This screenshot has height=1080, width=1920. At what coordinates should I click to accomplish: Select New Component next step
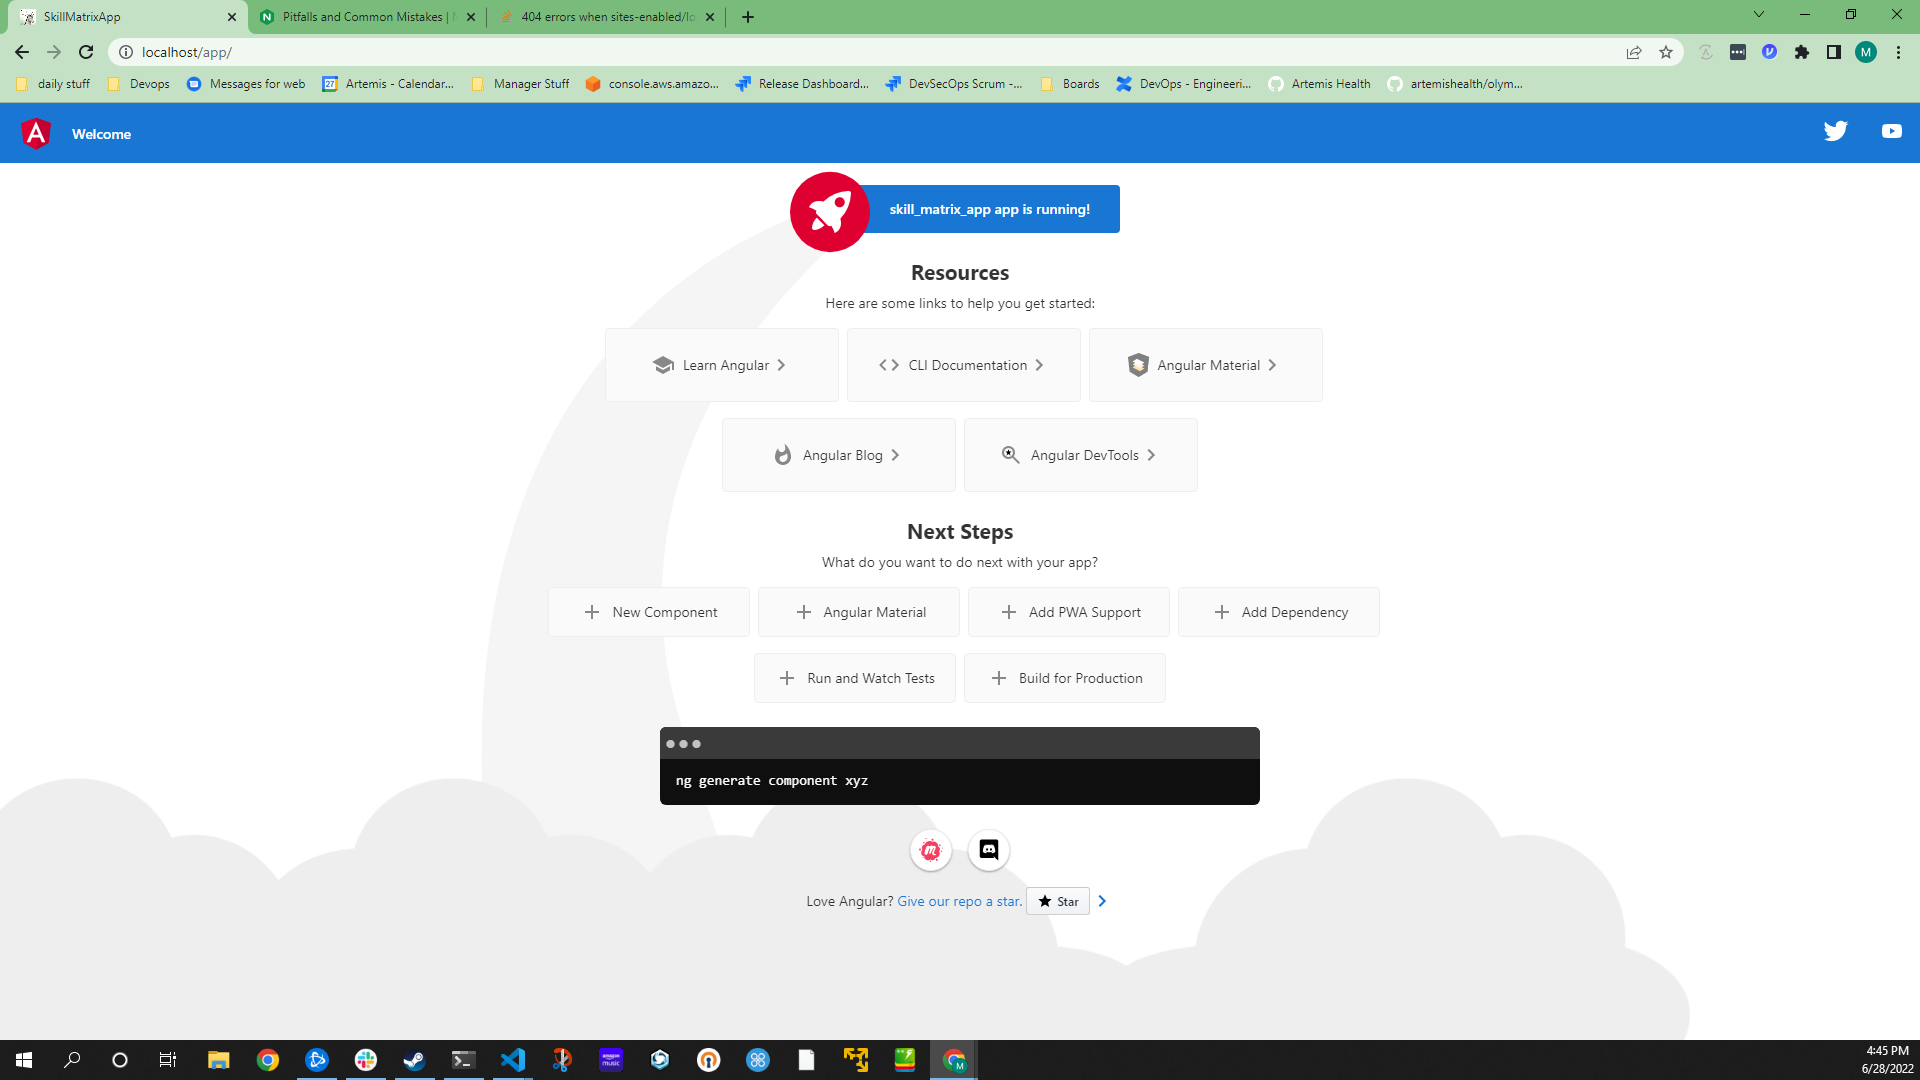tap(649, 612)
